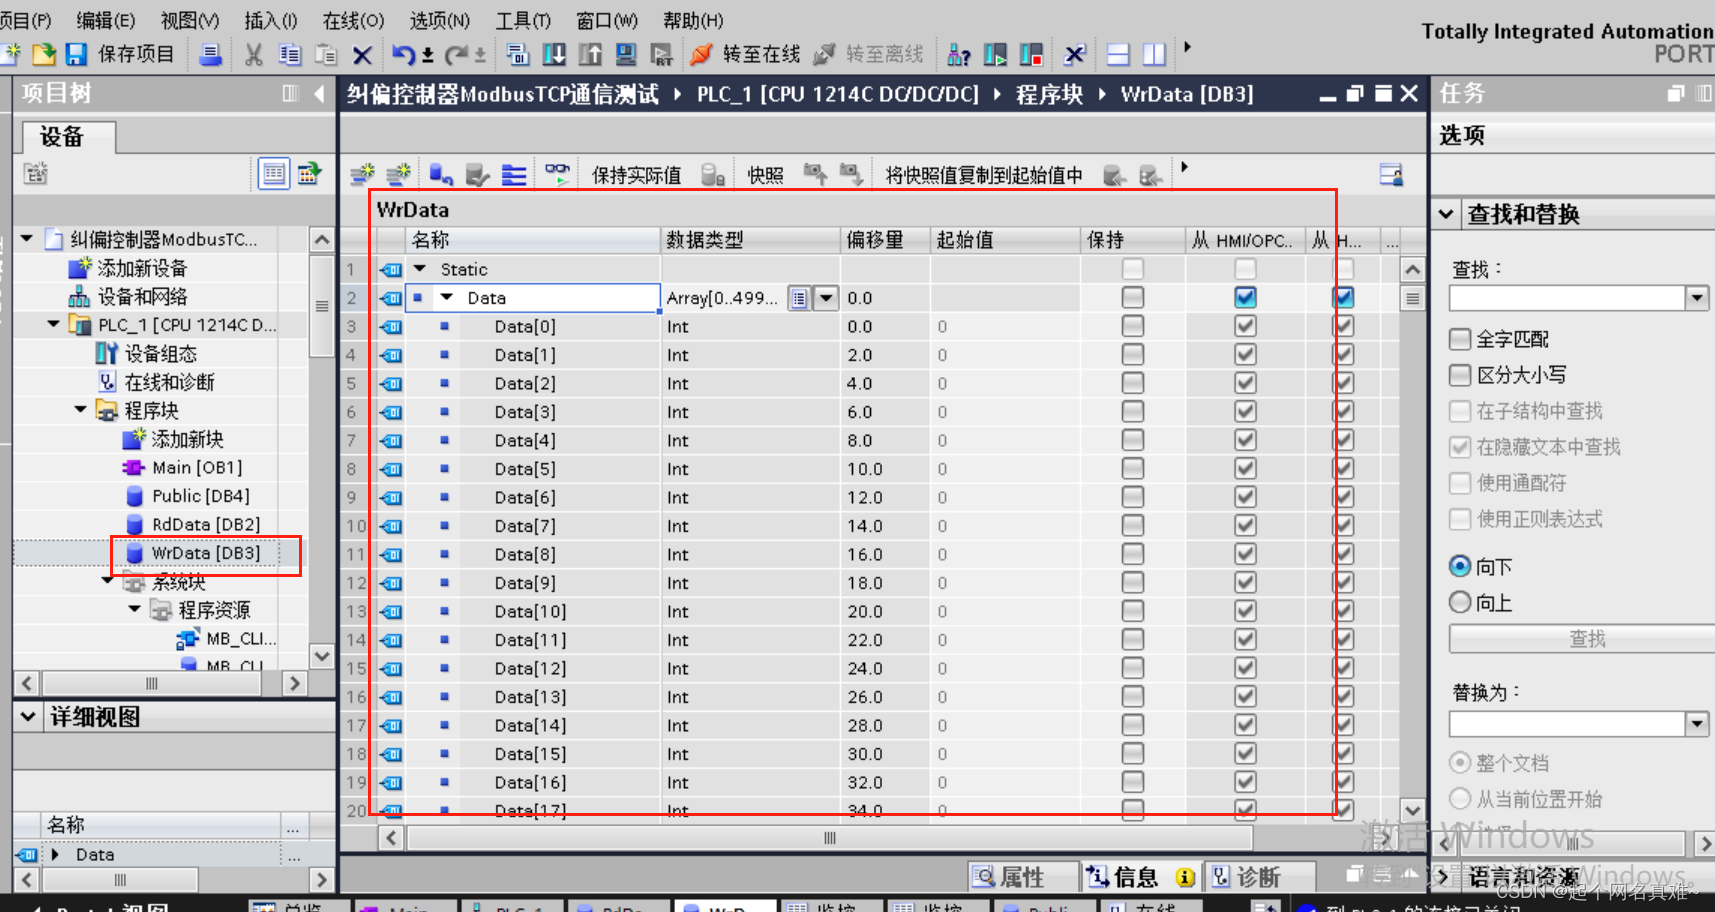Click the split editor horizontally icon

pyautogui.click(x=1119, y=54)
